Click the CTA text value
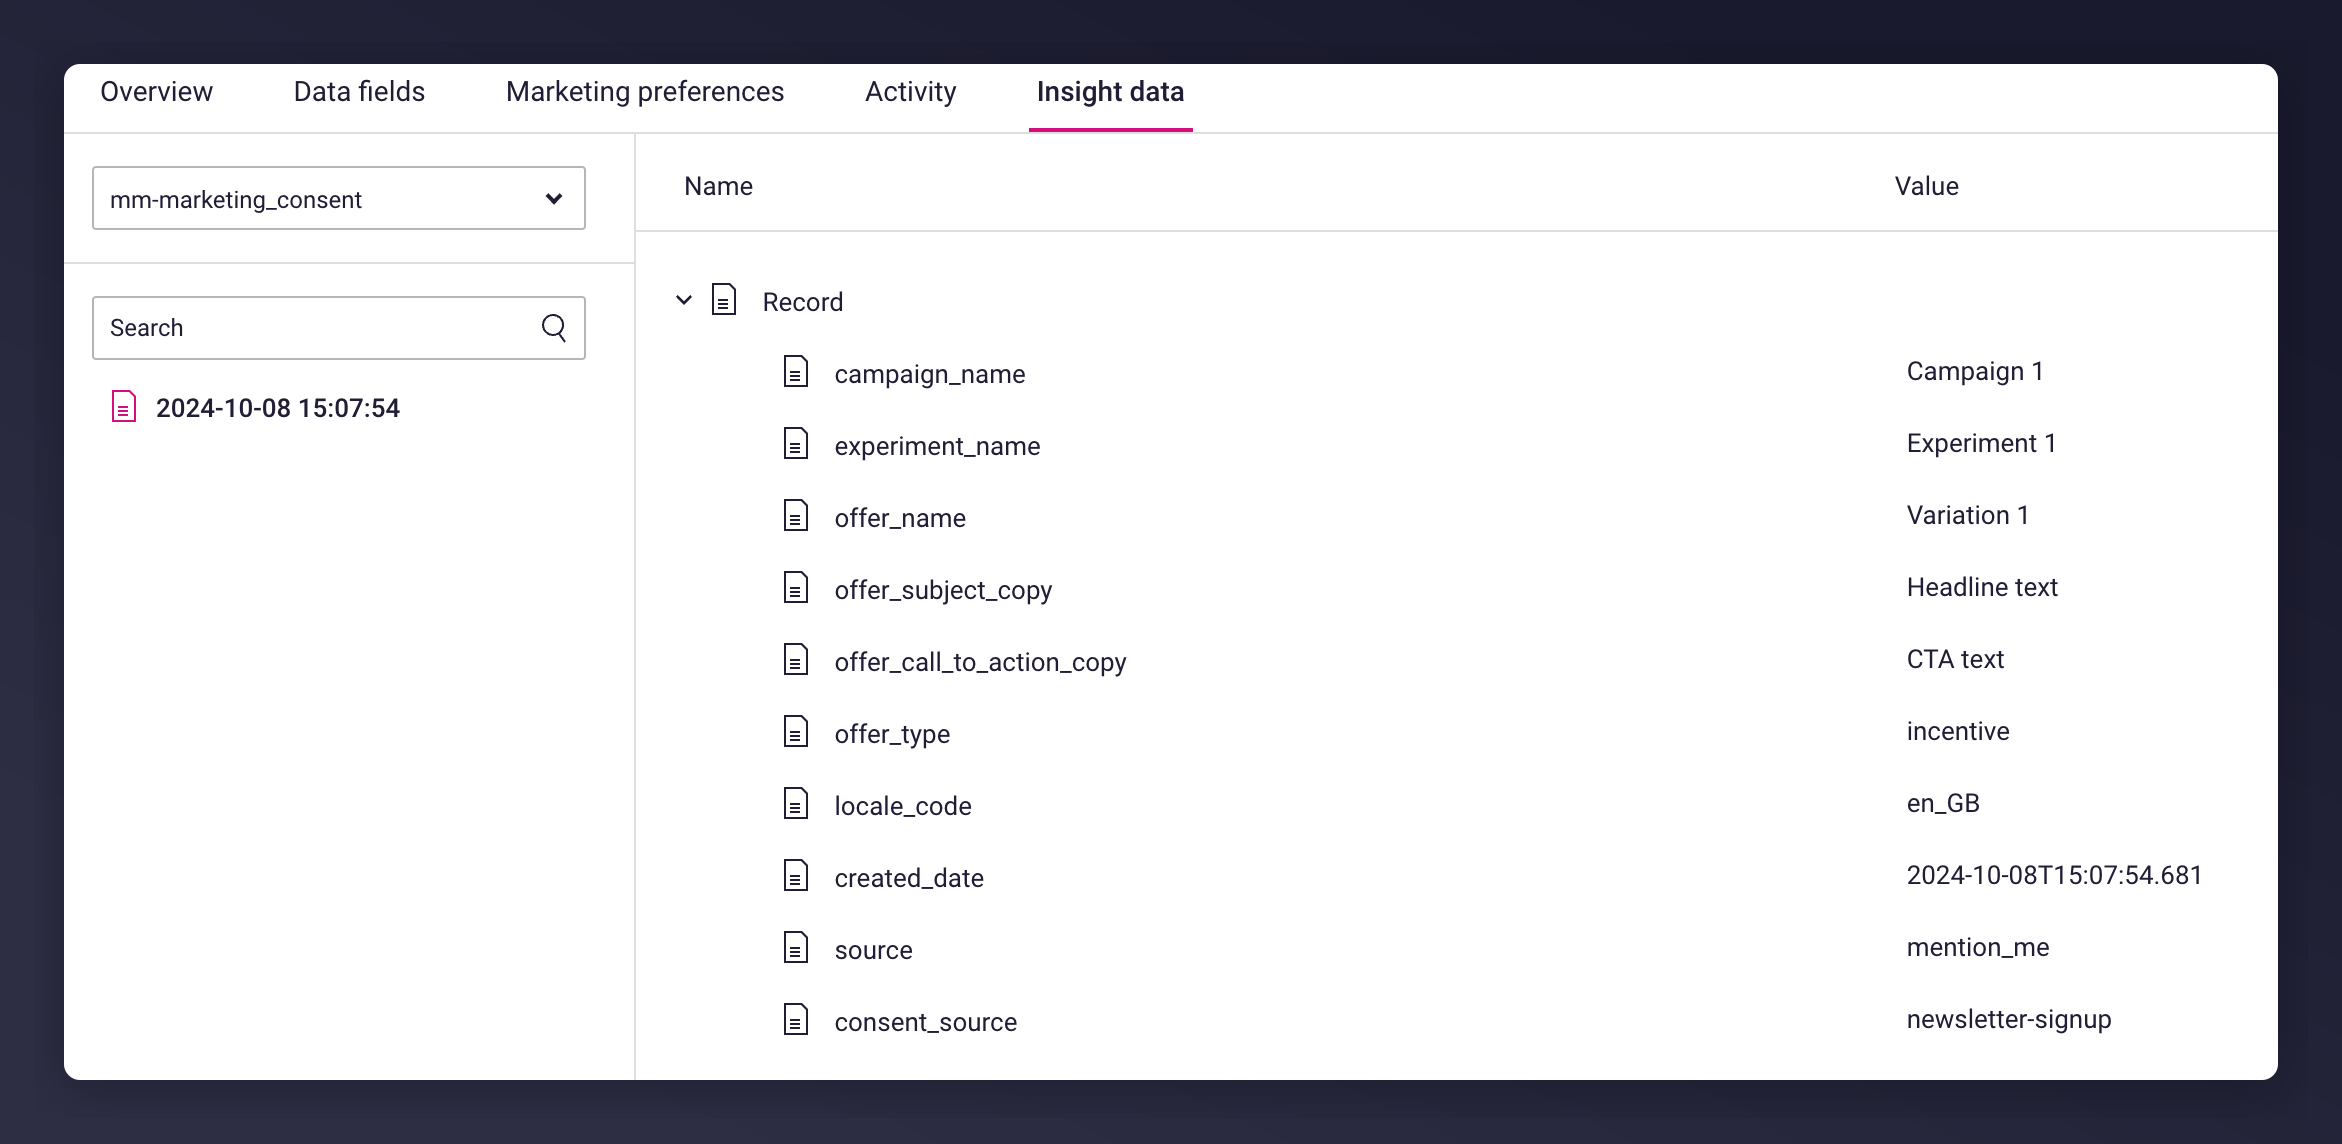Screen dimensions: 2342x1144 1955,659
